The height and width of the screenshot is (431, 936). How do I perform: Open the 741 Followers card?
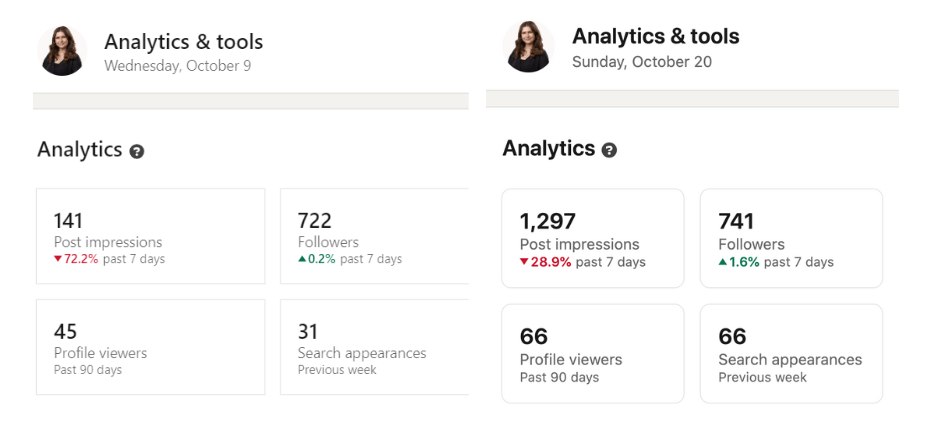(790, 238)
